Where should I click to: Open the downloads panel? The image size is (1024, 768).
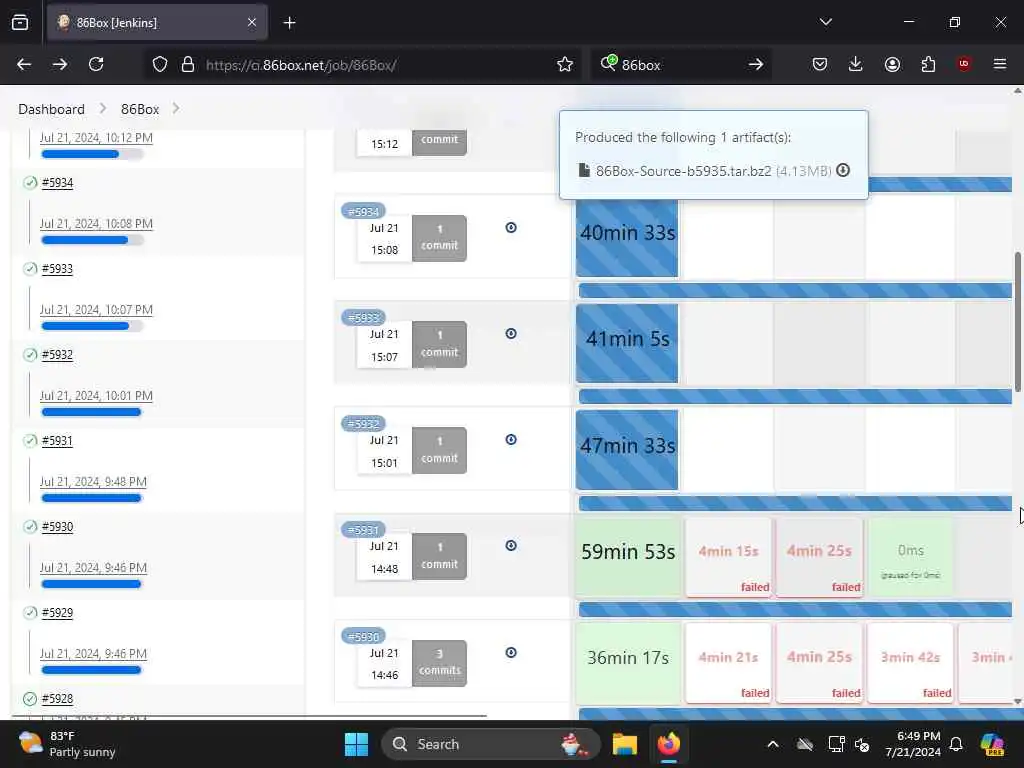click(x=856, y=64)
